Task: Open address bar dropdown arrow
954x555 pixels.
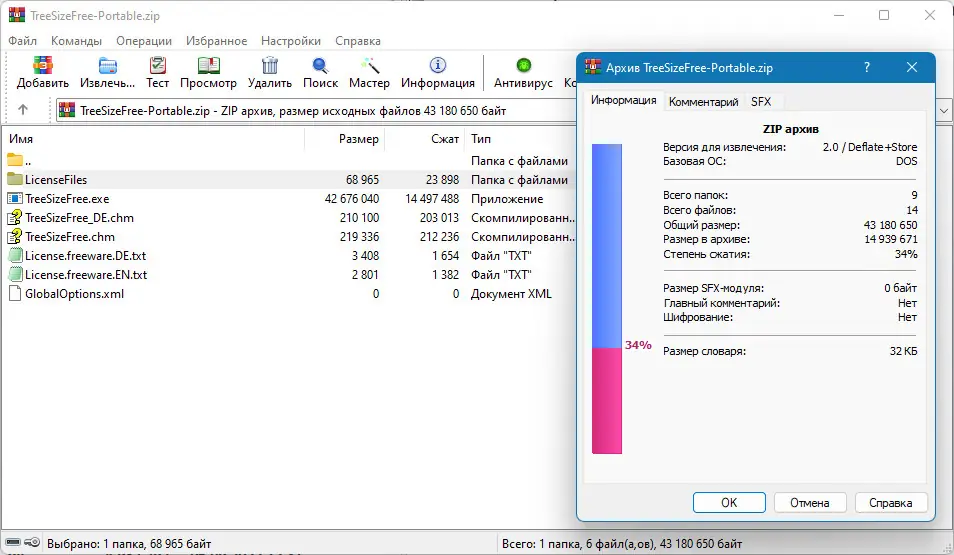Action: [944, 111]
